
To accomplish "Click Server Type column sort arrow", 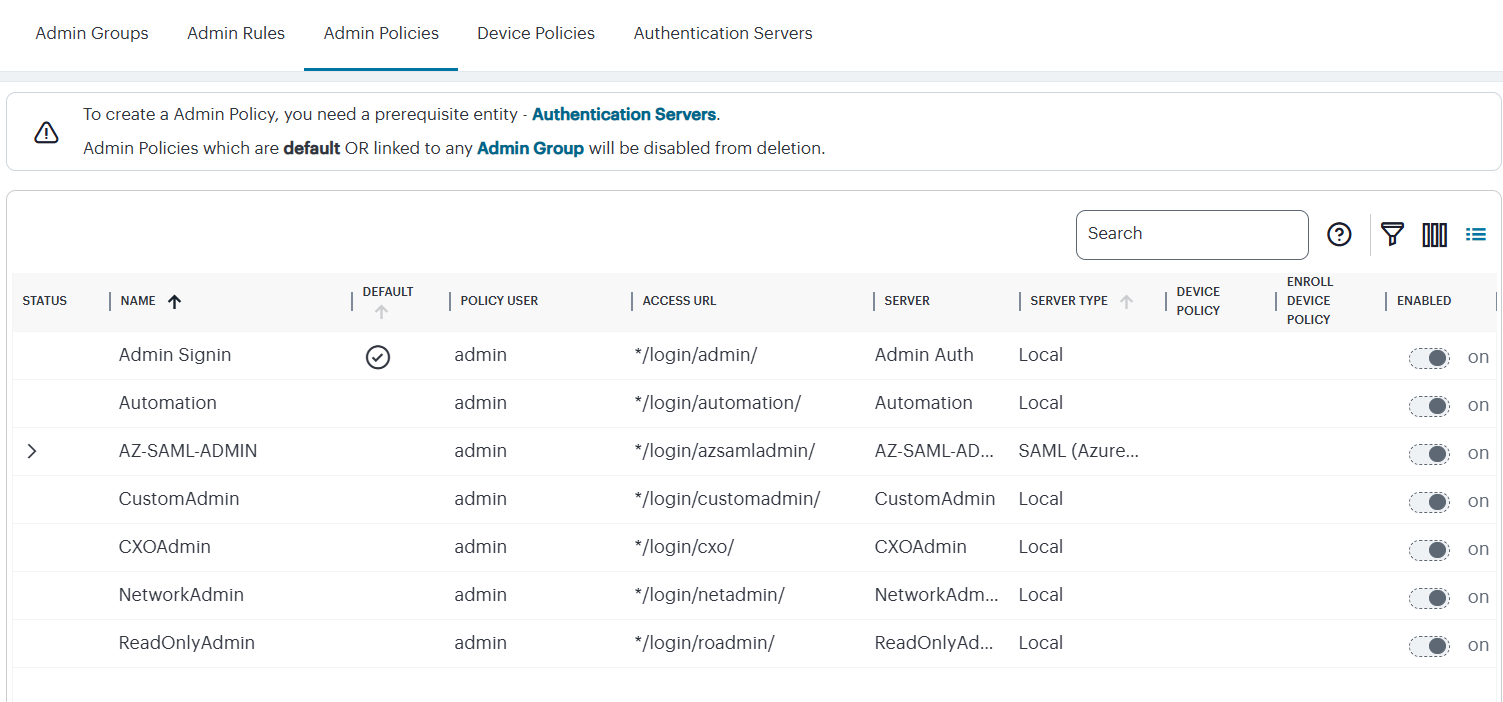I will point(1126,301).
